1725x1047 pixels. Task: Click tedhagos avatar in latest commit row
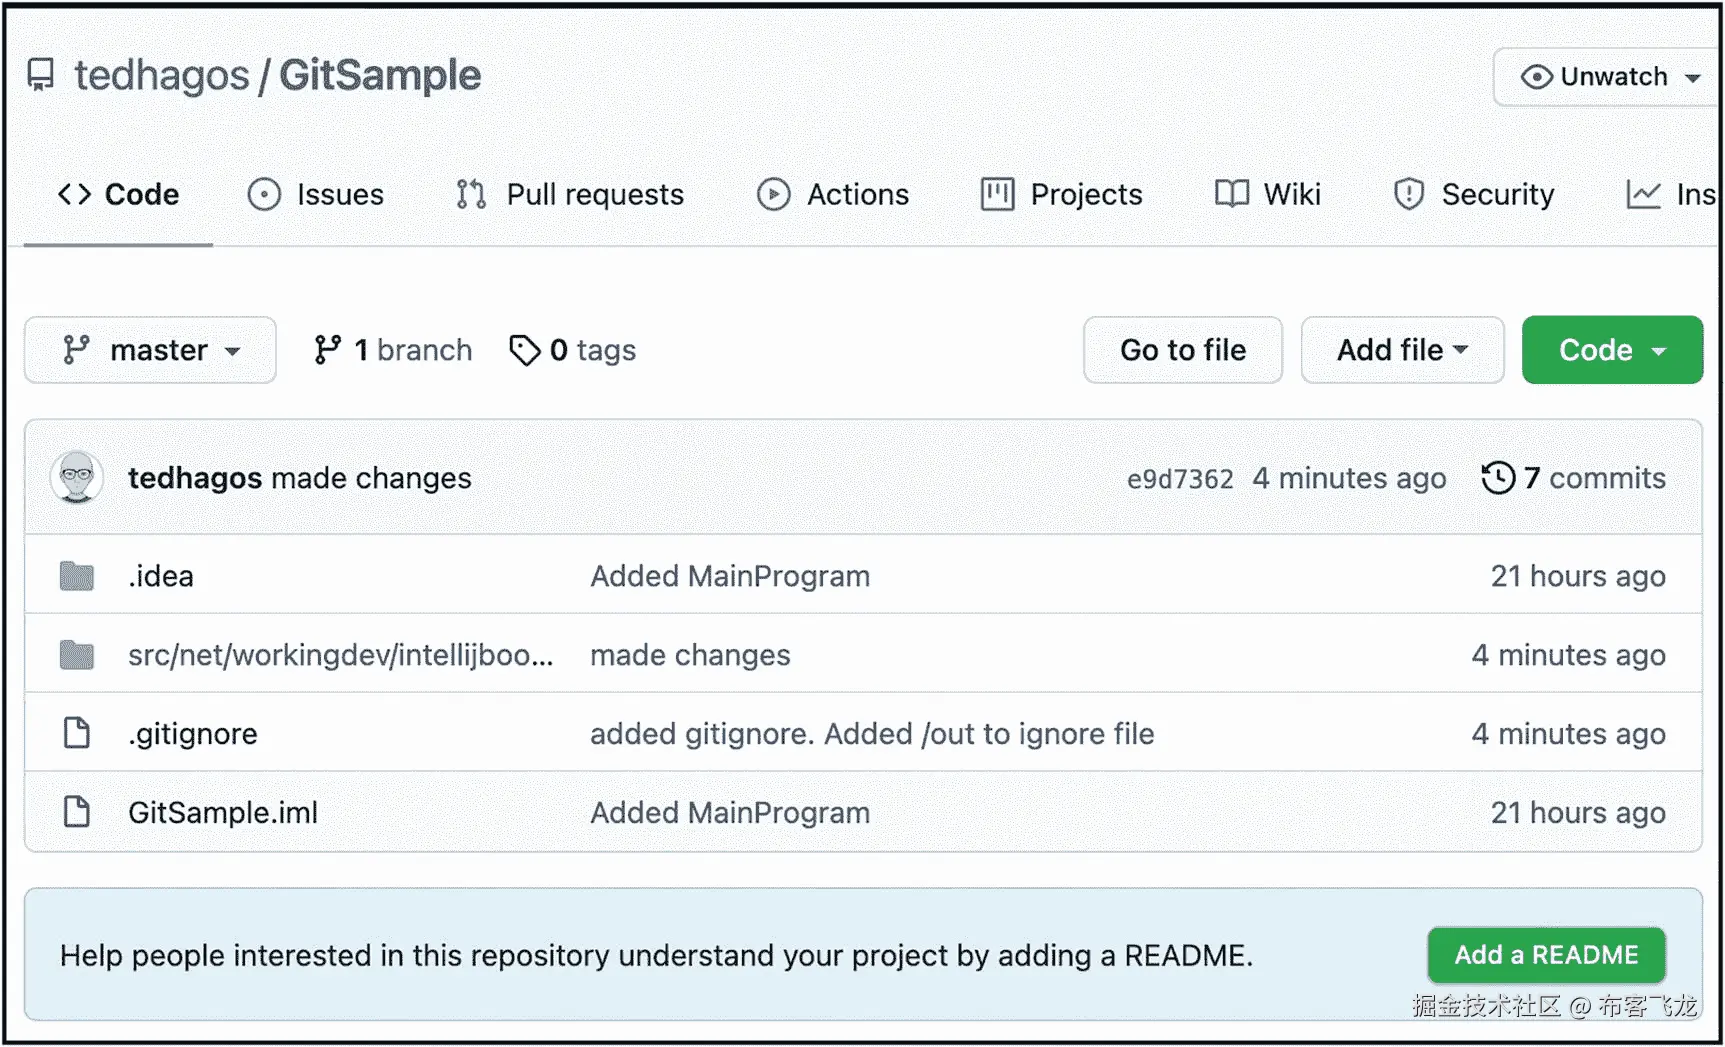[77, 477]
